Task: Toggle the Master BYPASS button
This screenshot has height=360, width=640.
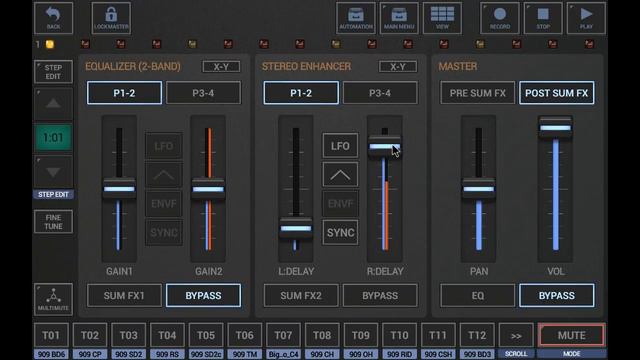Action: (557, 296)
